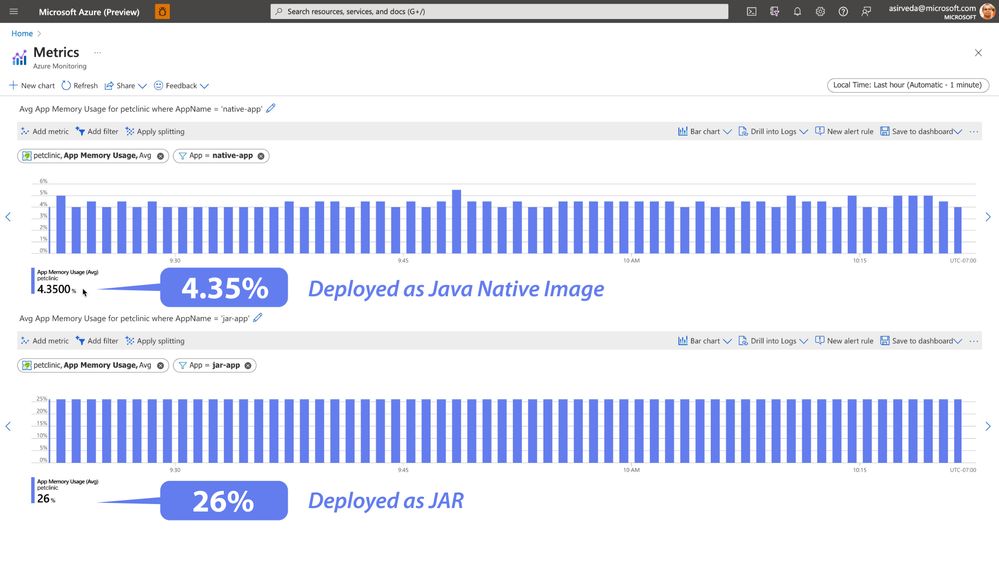The width and height of the screenshot is (999, 562).
Task: Apply splitting on the native-app chart
Action: [155, 131]
